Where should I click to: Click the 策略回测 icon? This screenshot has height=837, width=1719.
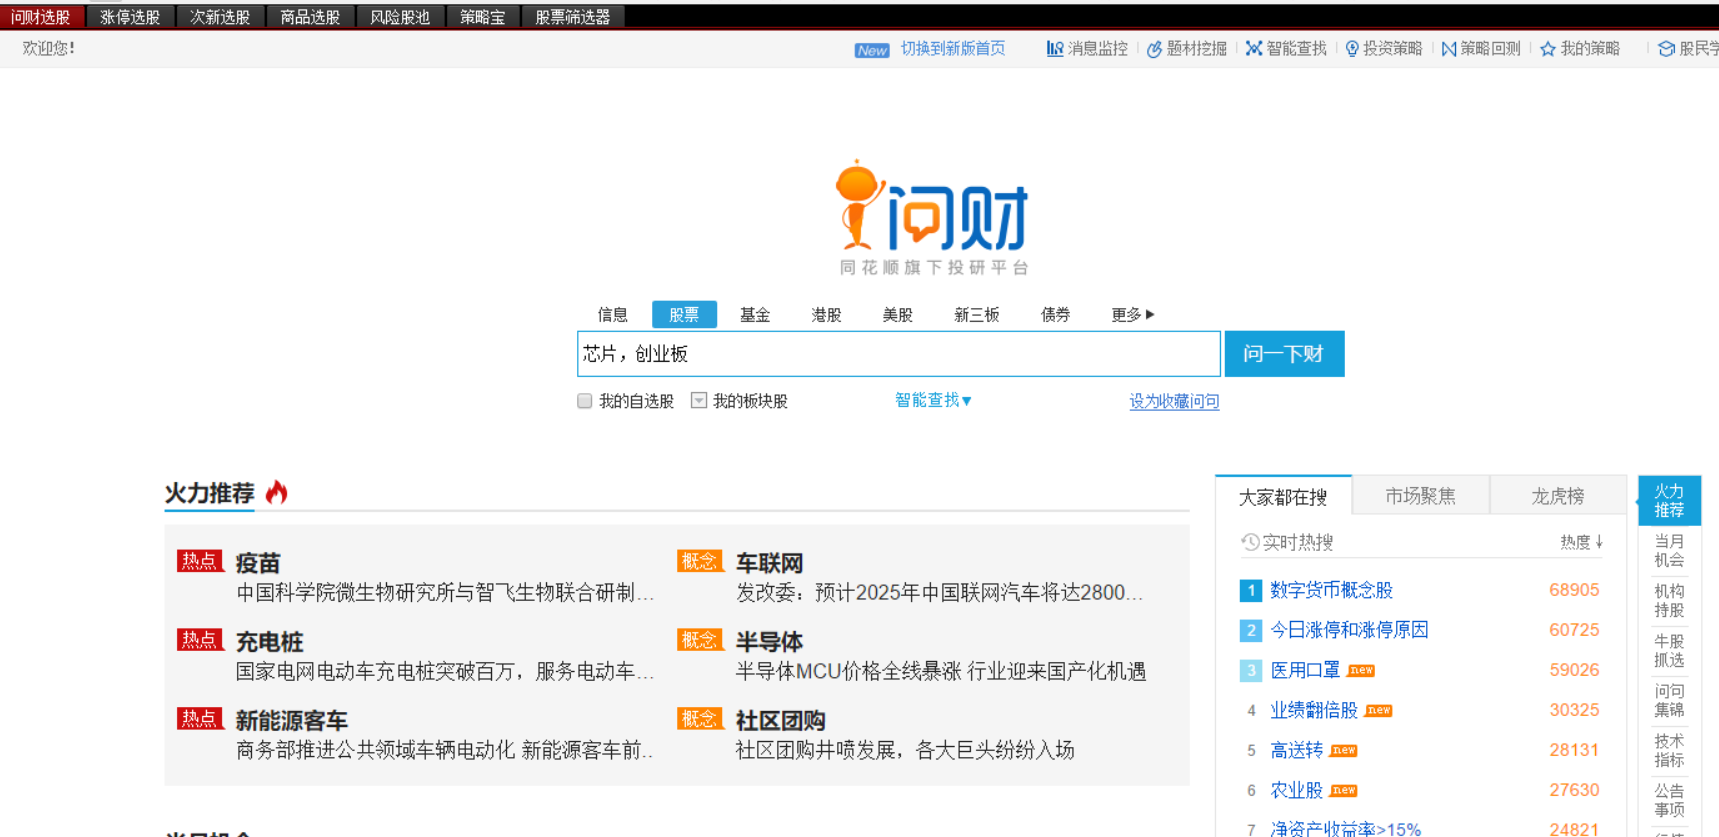coord(1448,49)
